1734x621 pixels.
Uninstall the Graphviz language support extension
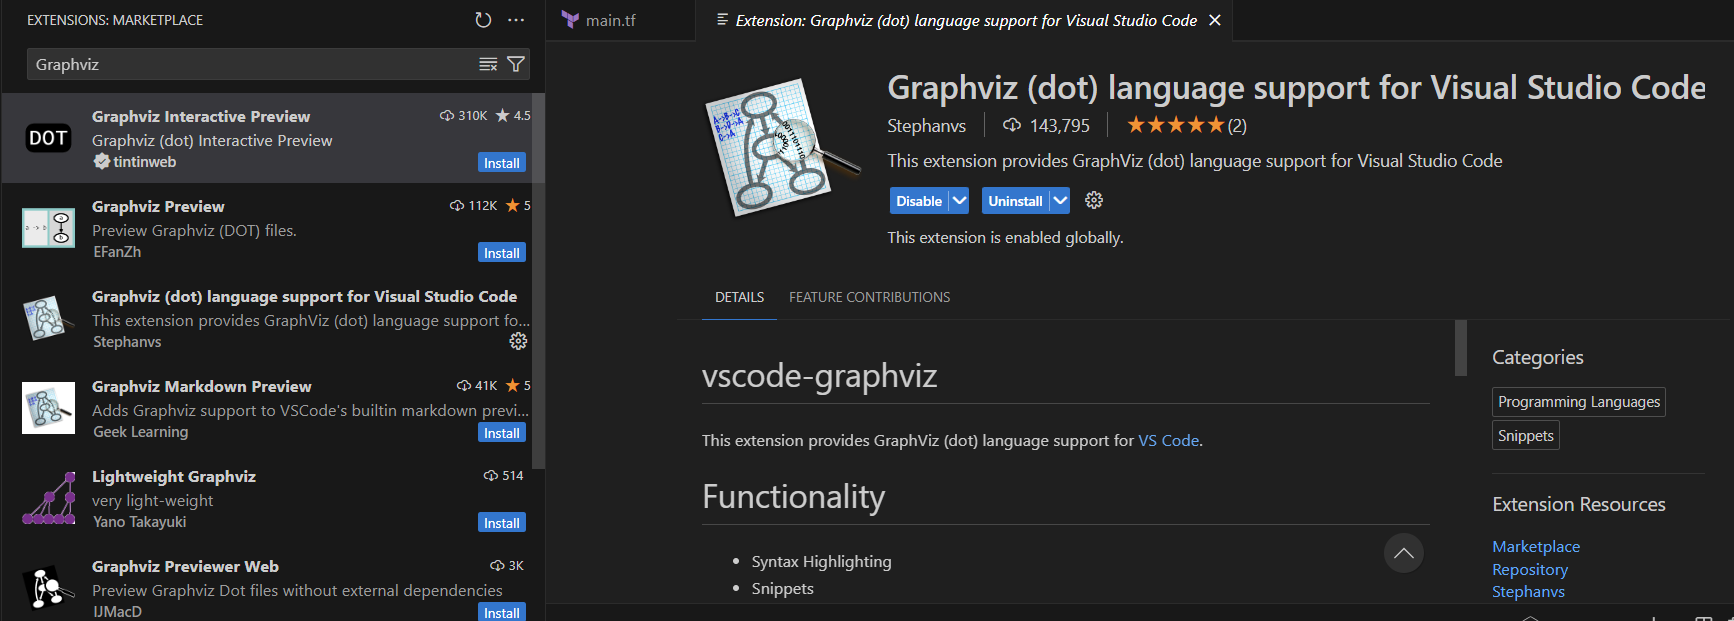1015,200
